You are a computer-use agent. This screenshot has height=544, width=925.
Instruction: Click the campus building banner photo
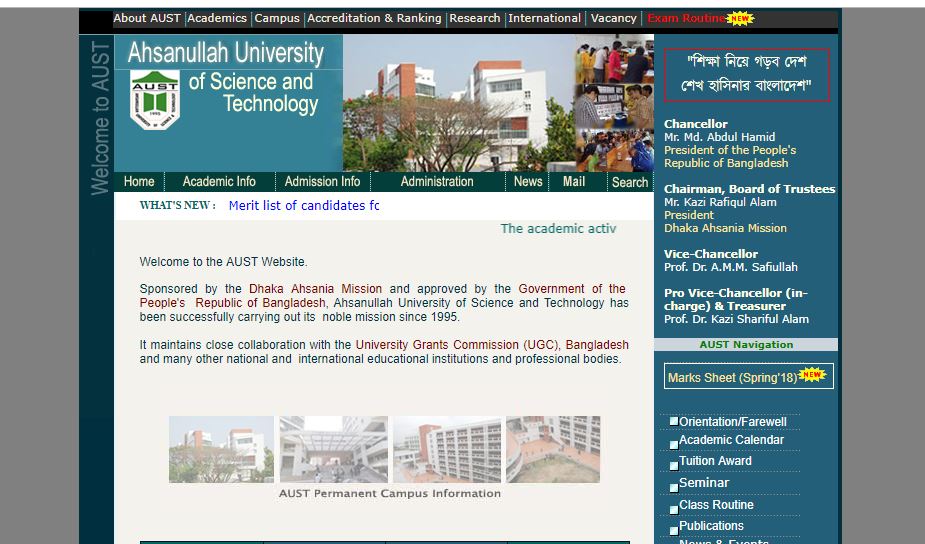point(459,103)
